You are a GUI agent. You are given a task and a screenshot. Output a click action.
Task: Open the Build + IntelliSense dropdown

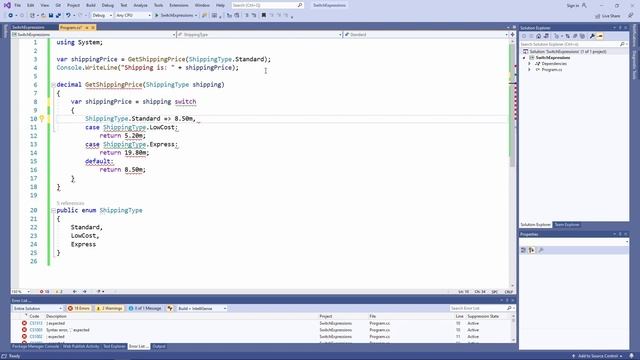pyautogui.click(x=202, y=309)
